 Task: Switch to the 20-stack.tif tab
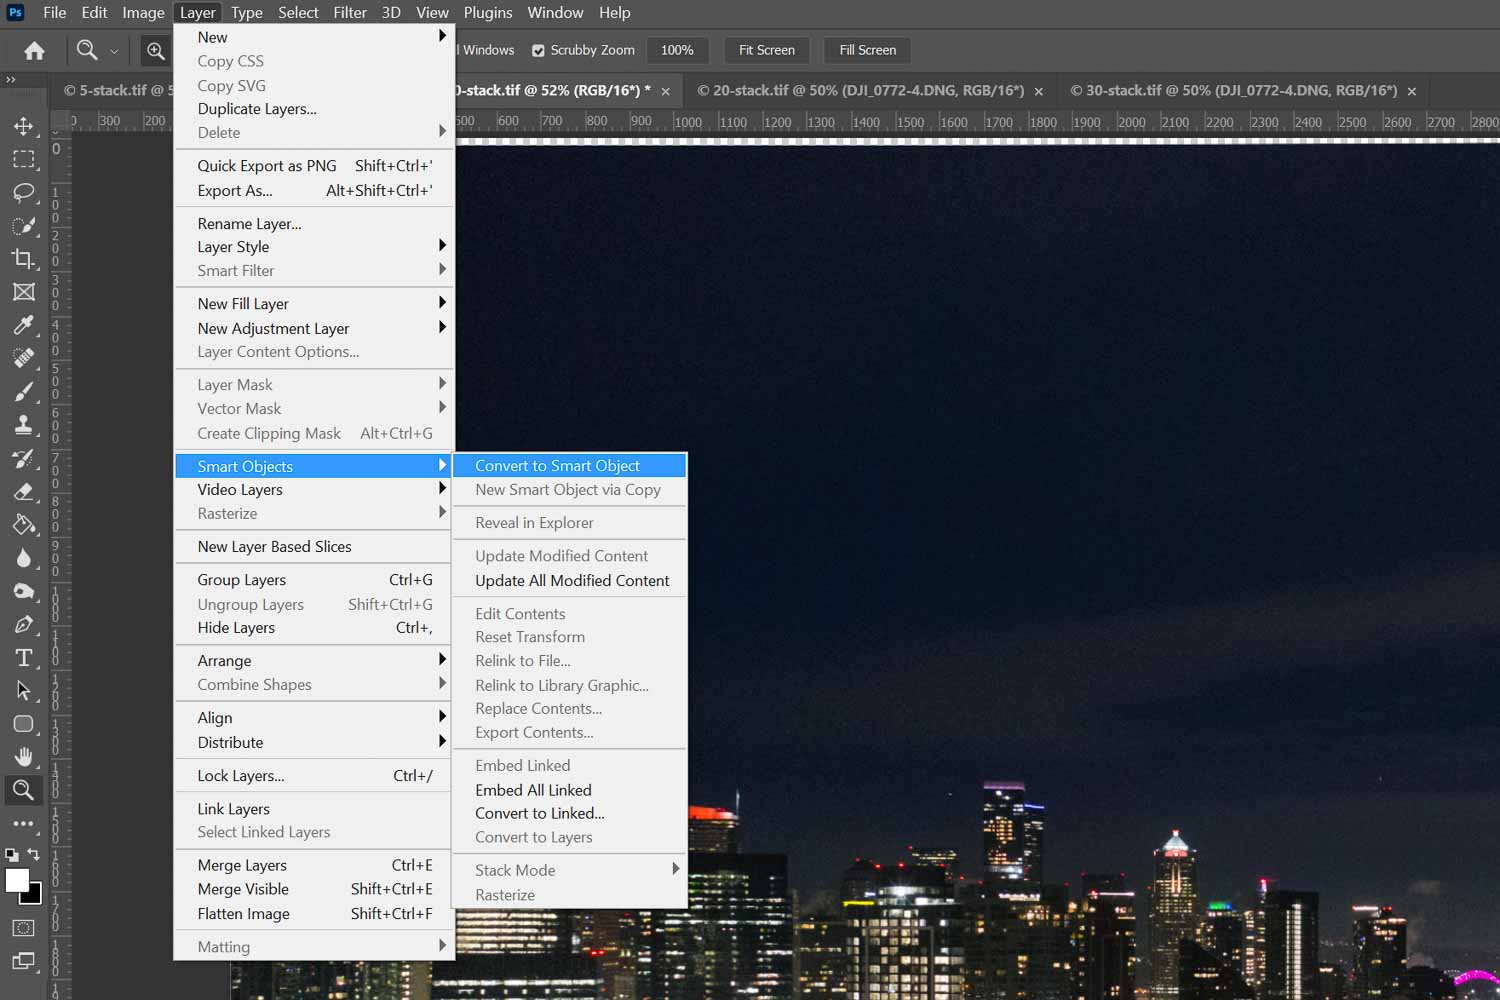coord(860,90)
